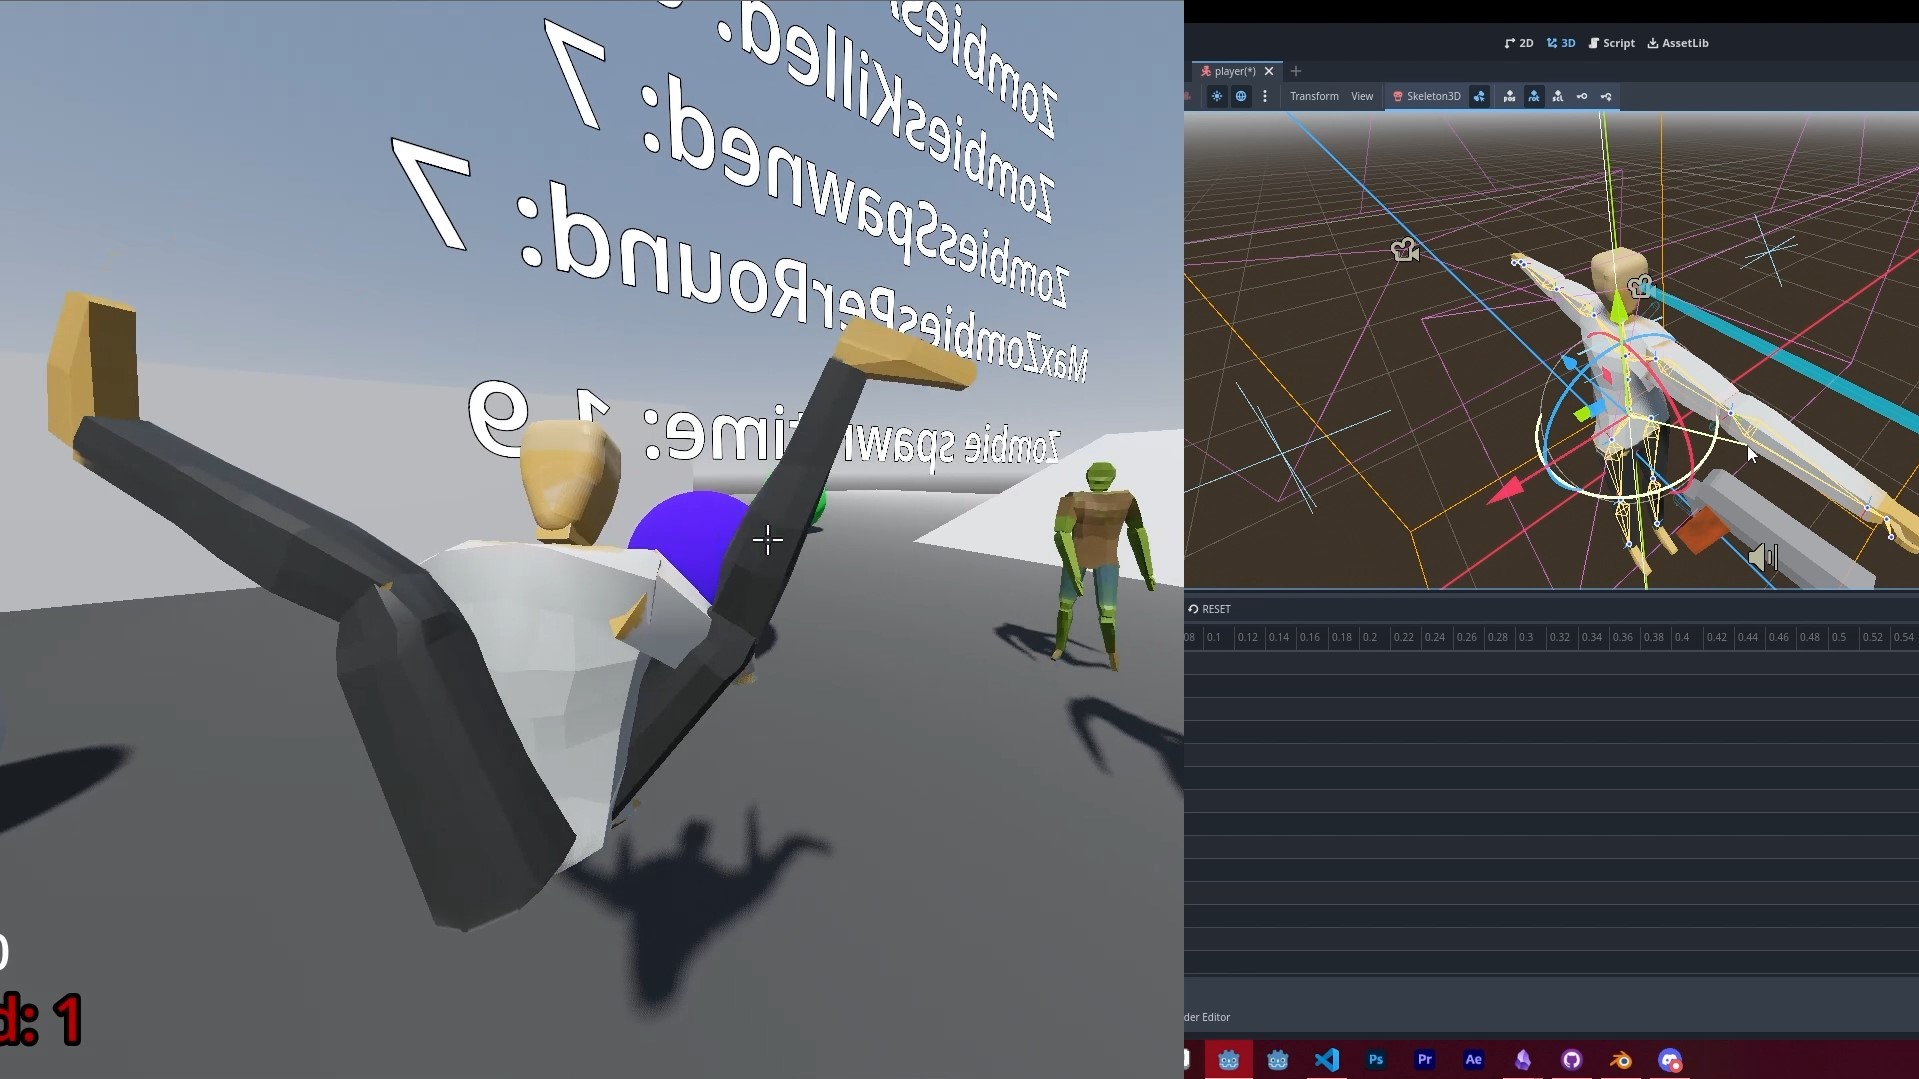
Task: Open the View menu
Action: (1362, 96)
